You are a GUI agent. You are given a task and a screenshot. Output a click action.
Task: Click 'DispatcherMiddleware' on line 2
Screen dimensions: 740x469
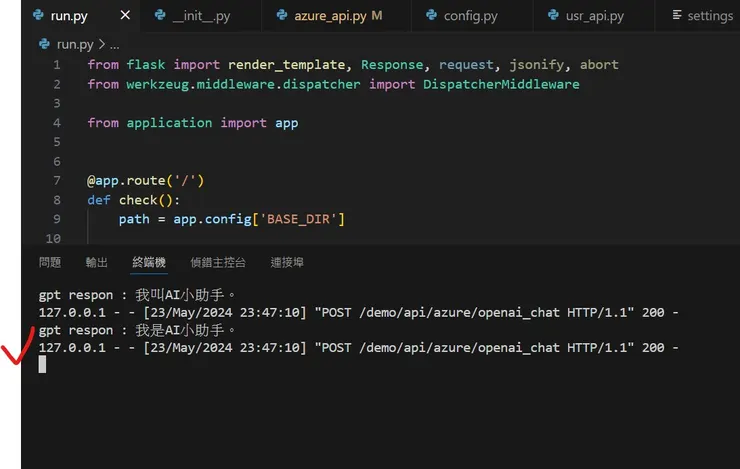pos(501,84)
